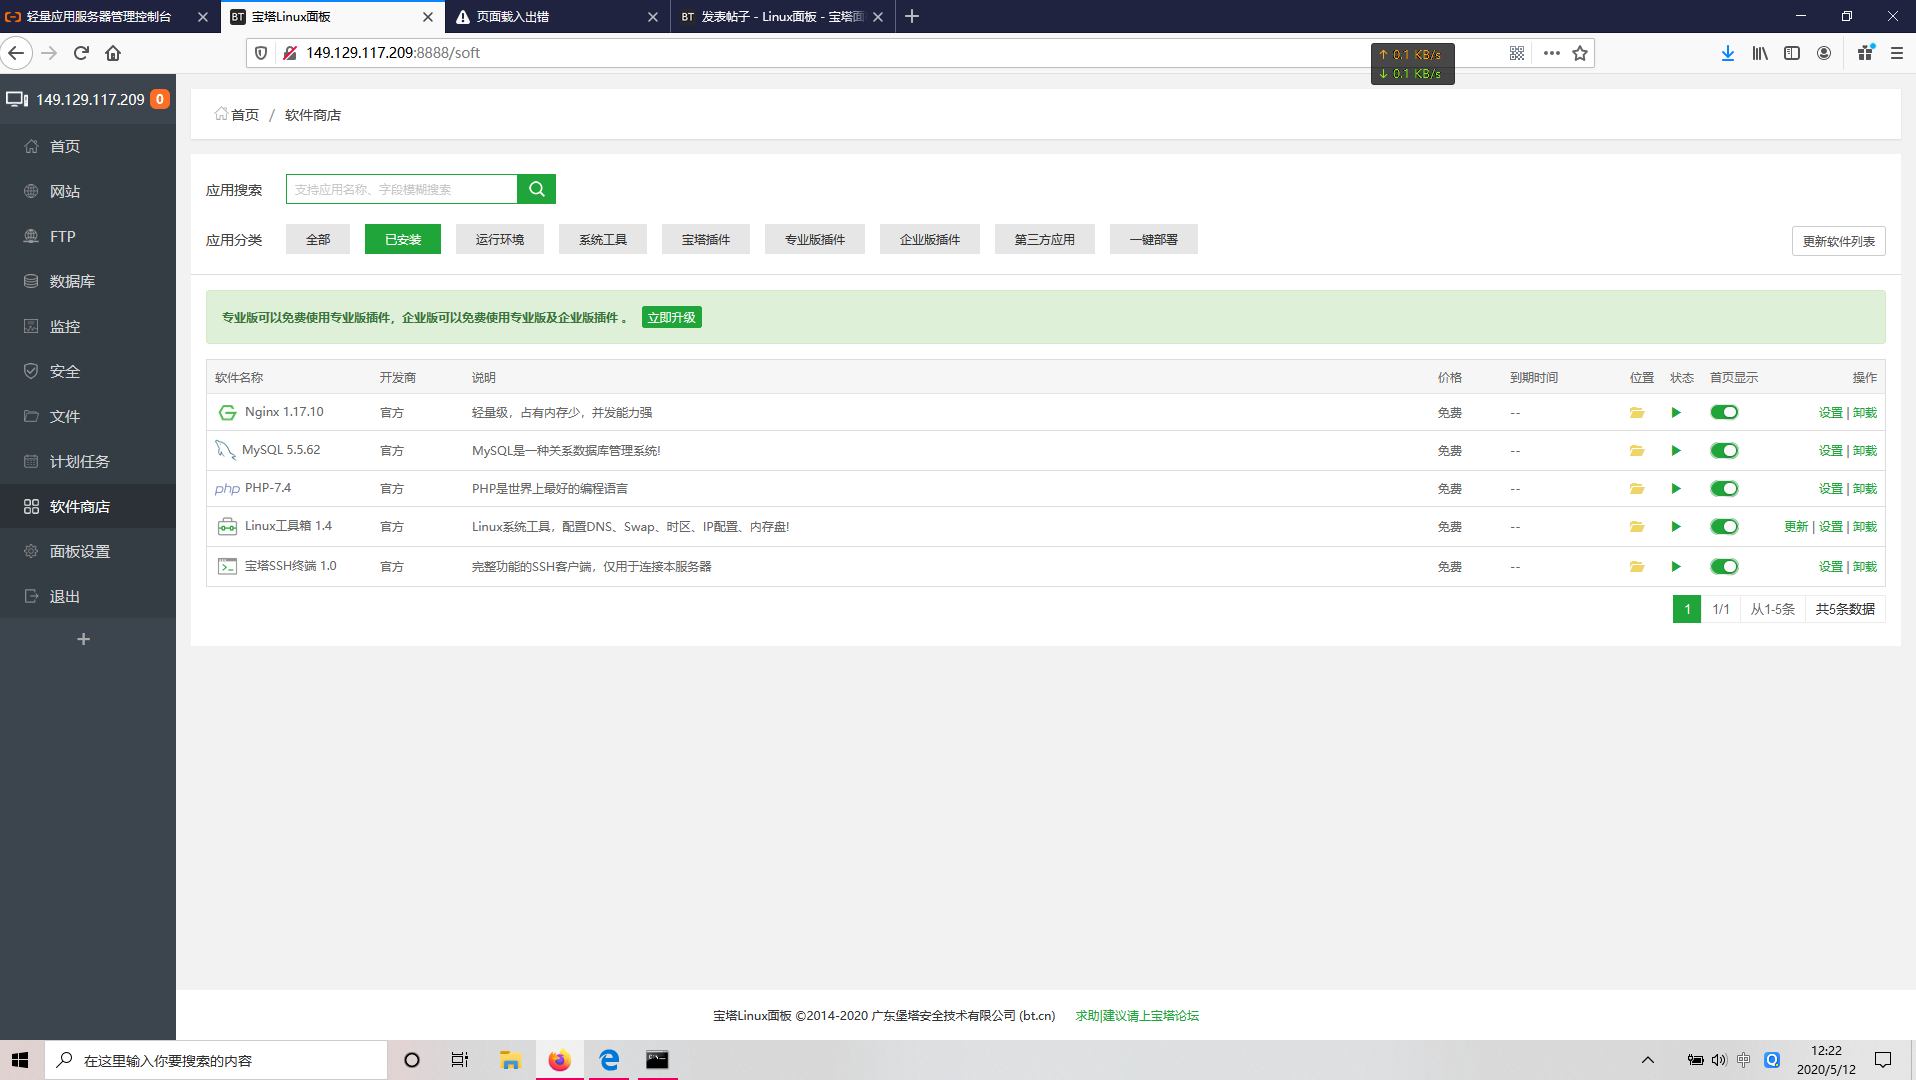Toggle MySQL homepage display switch
1916x1080 pixels.
click(x=1724, y=450)
